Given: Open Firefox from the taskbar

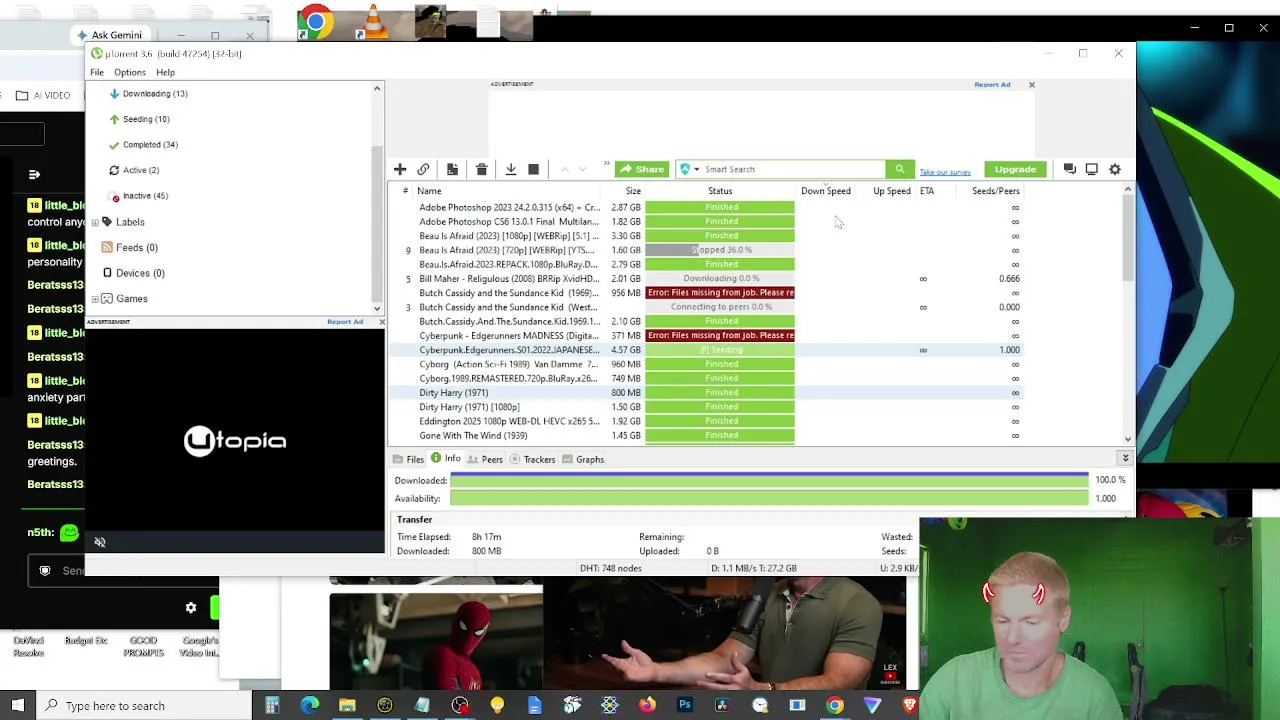Looking at the screenshot, I should coord(647,706).
